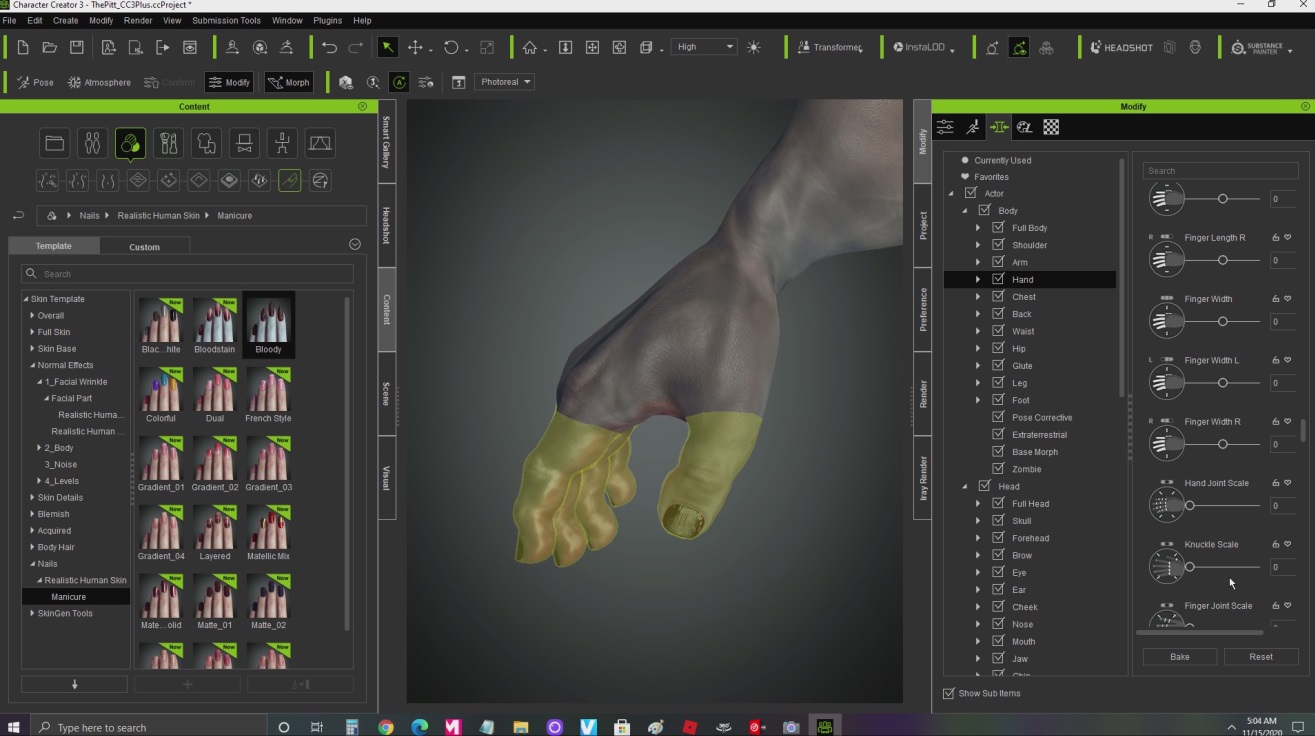1315x736 pixels.
Task: Switch to Pose mode
Action: 35,82
